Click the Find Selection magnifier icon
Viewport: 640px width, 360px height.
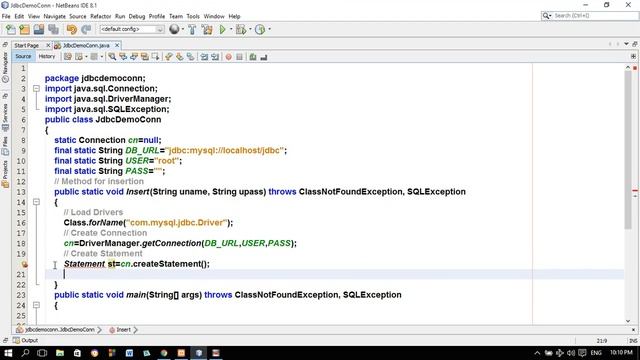pyautogui.click(x=112, y=57)
